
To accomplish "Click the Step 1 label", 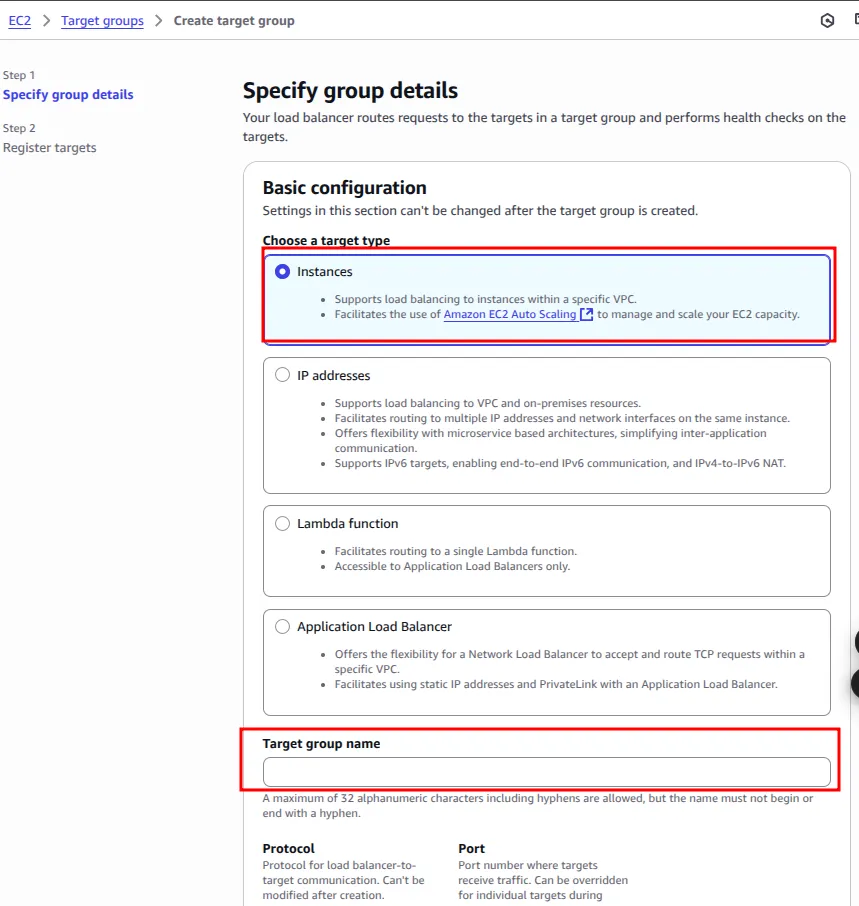I will [x=19, y=75].
